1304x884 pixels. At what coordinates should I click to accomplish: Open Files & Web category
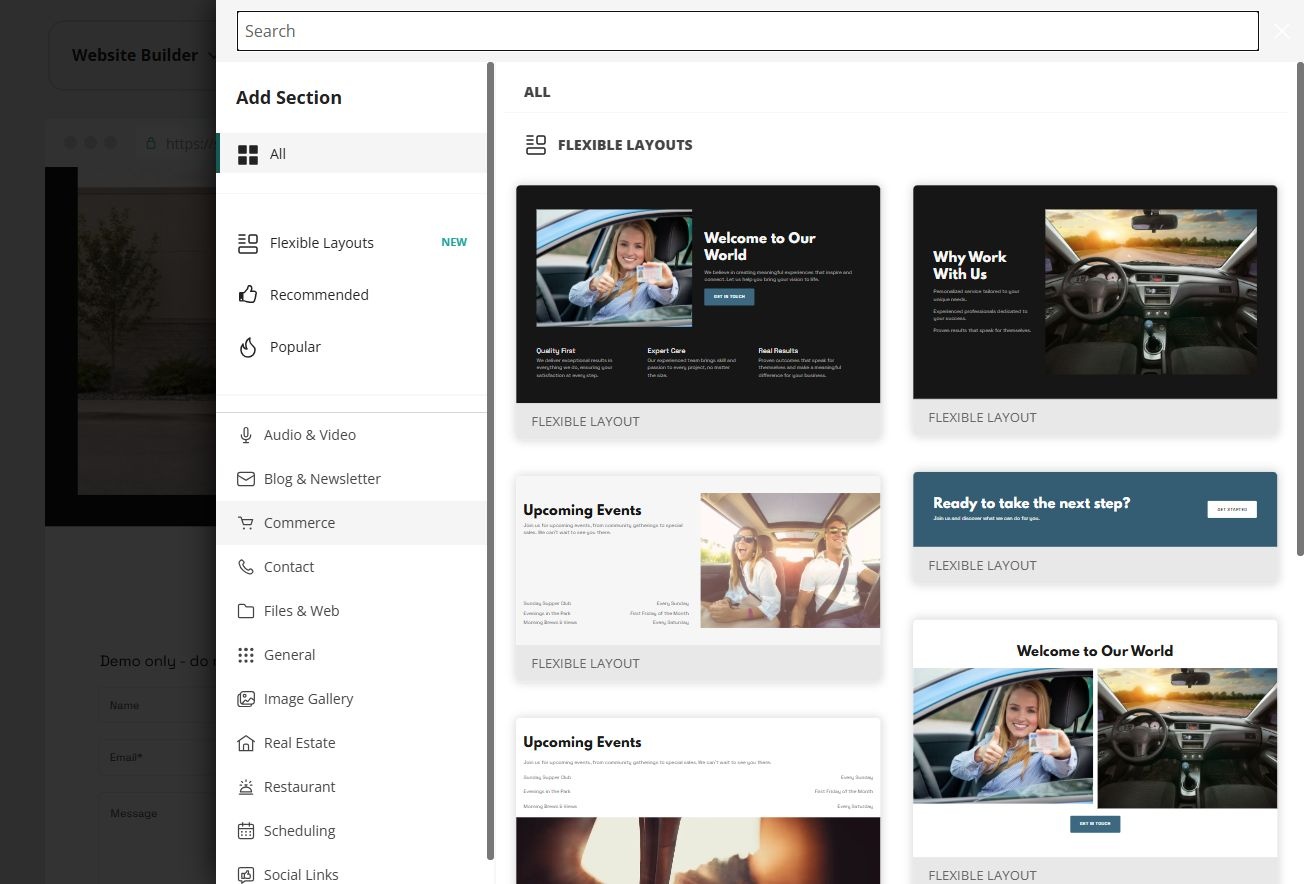352,611
